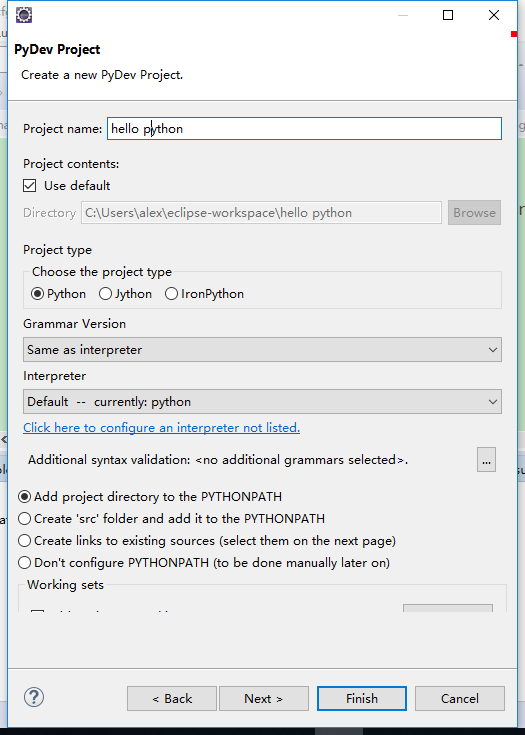The height and width of the screenshot is (735, 525).
Task: Choose the Python project type radio
Action: [37, 294]
